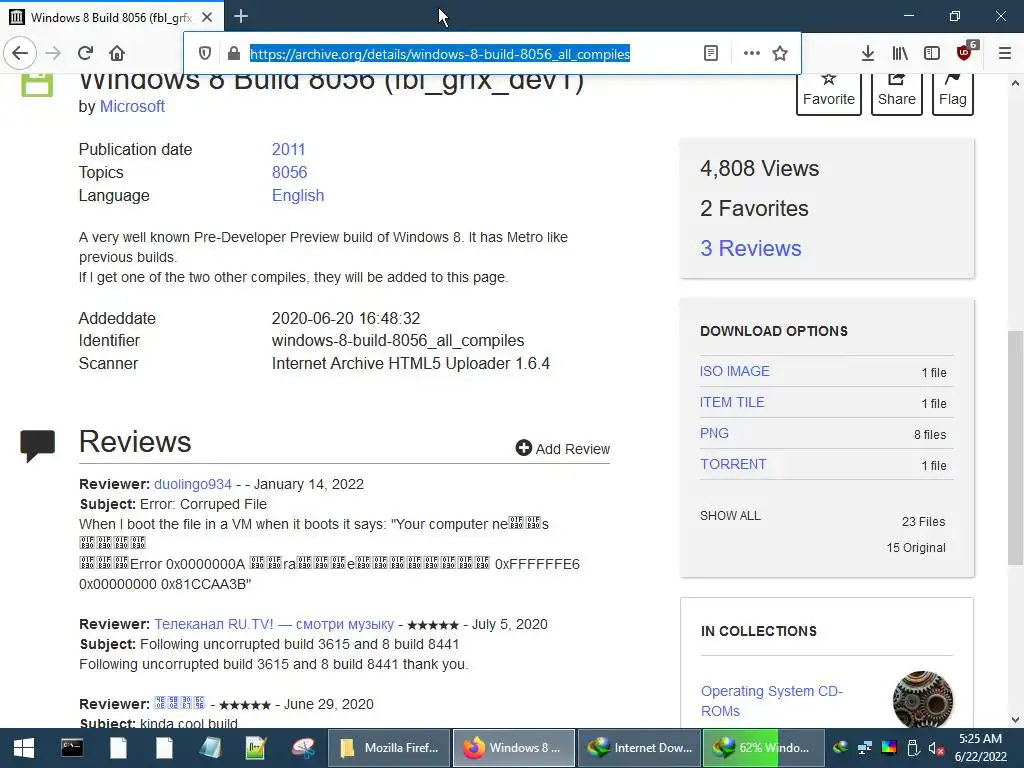The width and height of the screenshot is (1024, 768).
Task: Switch to Mozilla Firef... folder window
Action: point(389,748)
